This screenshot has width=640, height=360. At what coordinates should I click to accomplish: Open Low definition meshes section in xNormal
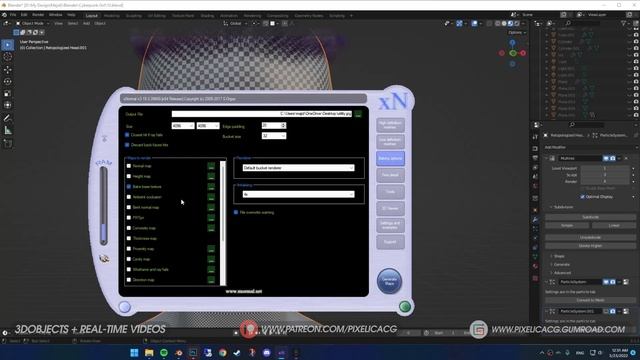pyautogui.click(x=390, y=142)
